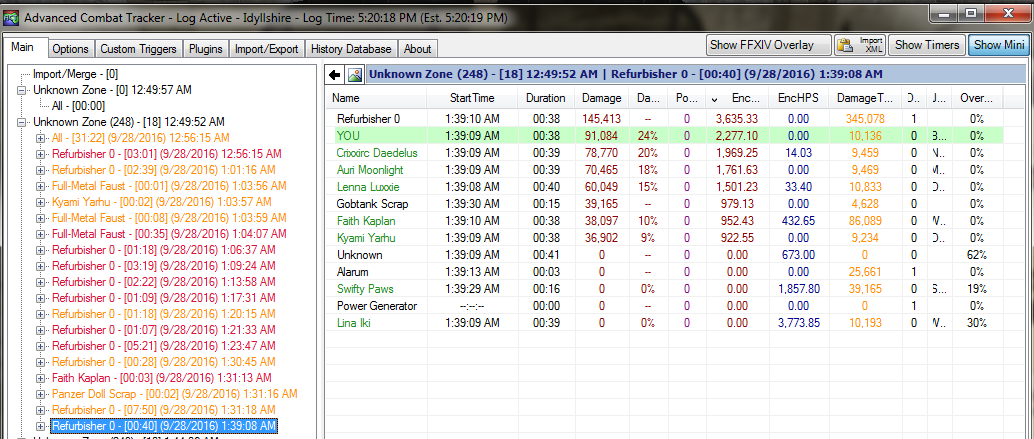Select Import/Merge - [0] tree item
The height and width of the screenshot is (439, 1034).
(76, 74)
